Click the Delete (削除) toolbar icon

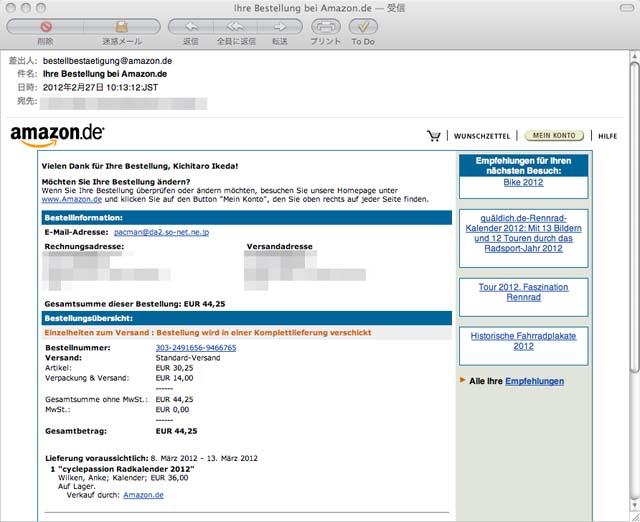click(46, 27)
